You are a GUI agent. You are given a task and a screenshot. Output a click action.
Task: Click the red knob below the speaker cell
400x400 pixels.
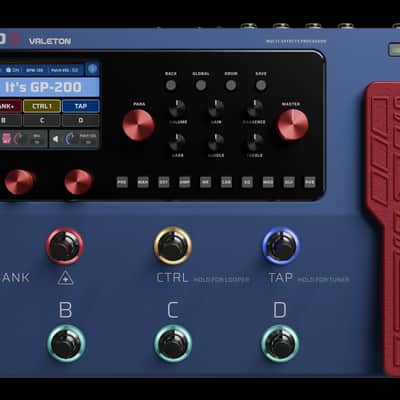click(78, 182)
